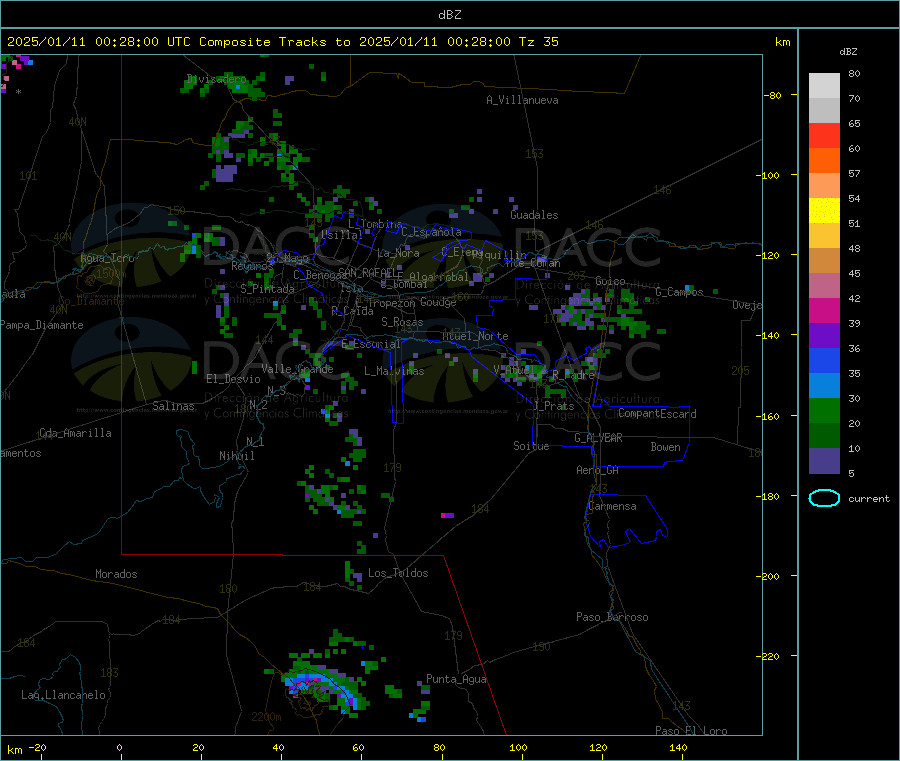Click the Pampa_Diamante label
900x761 pixels.
pos(41,325)
